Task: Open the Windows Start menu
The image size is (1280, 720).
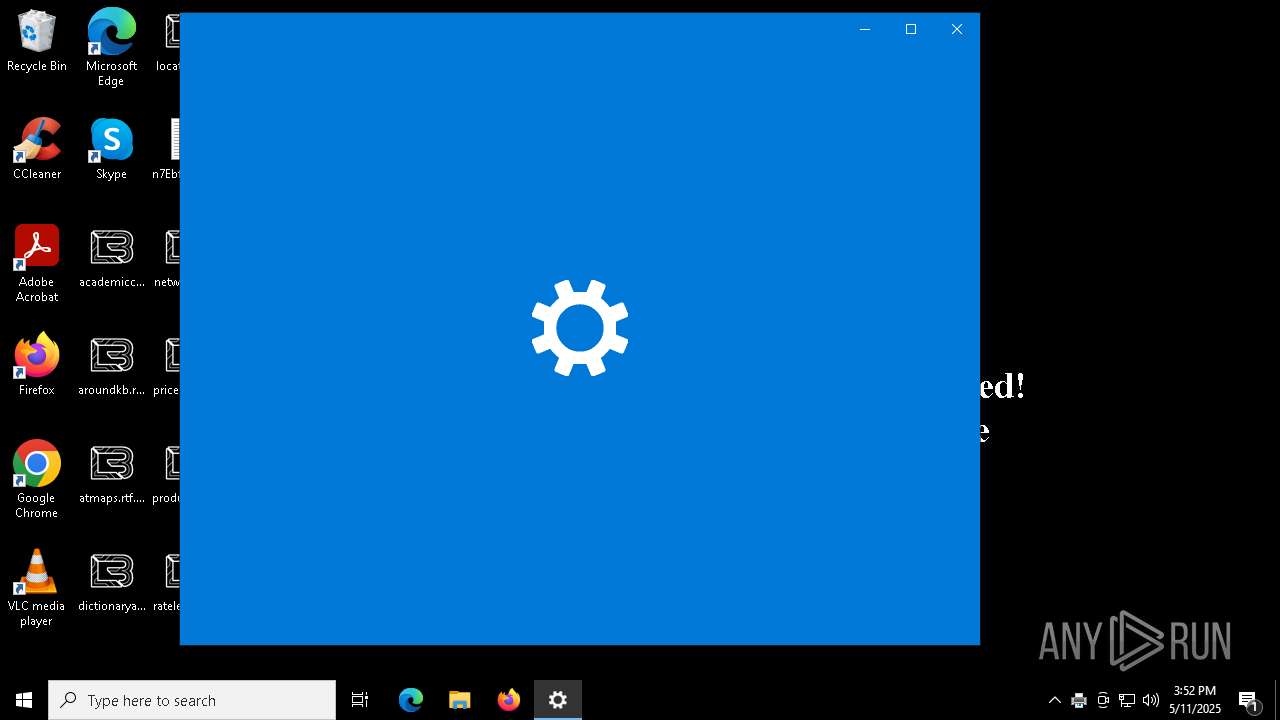Action: [x=24, y=700]
